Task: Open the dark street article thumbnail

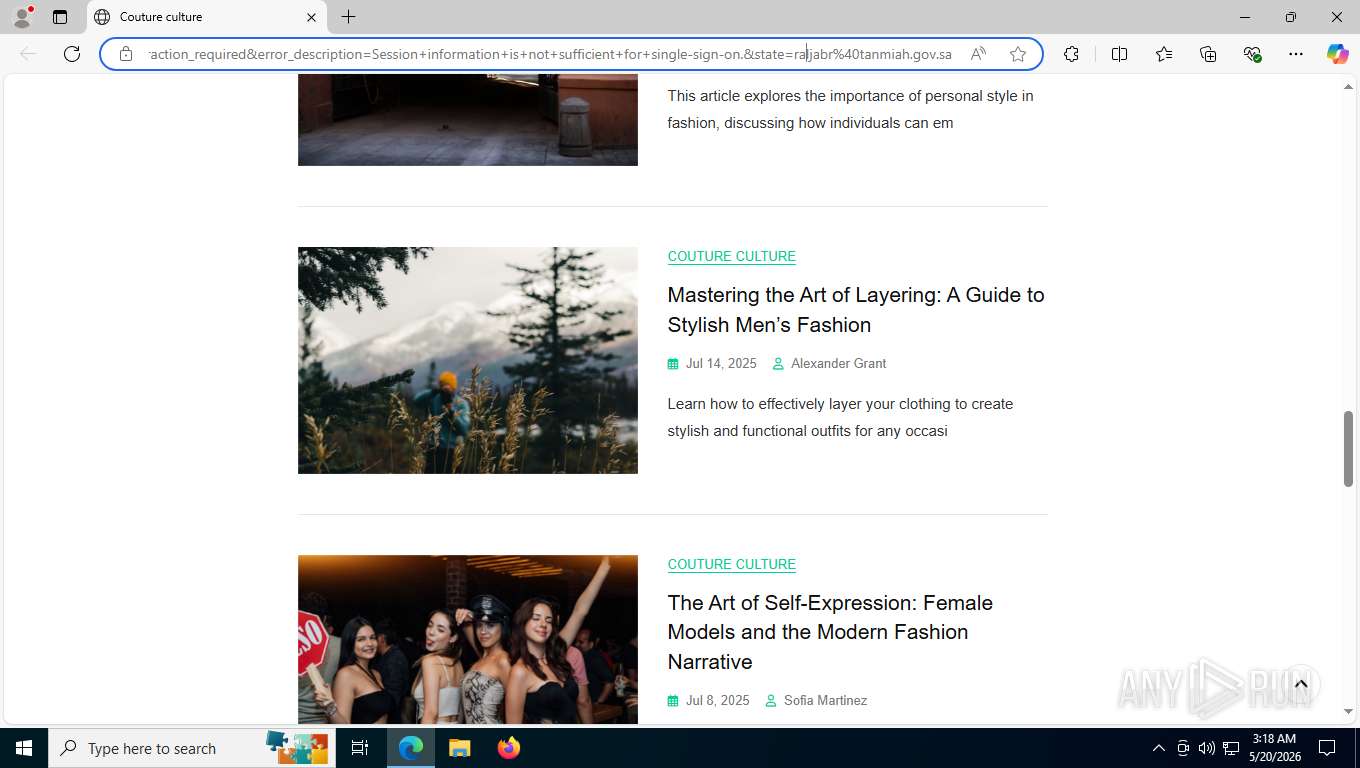Action: pyautogui.click(x=468, y=120)
